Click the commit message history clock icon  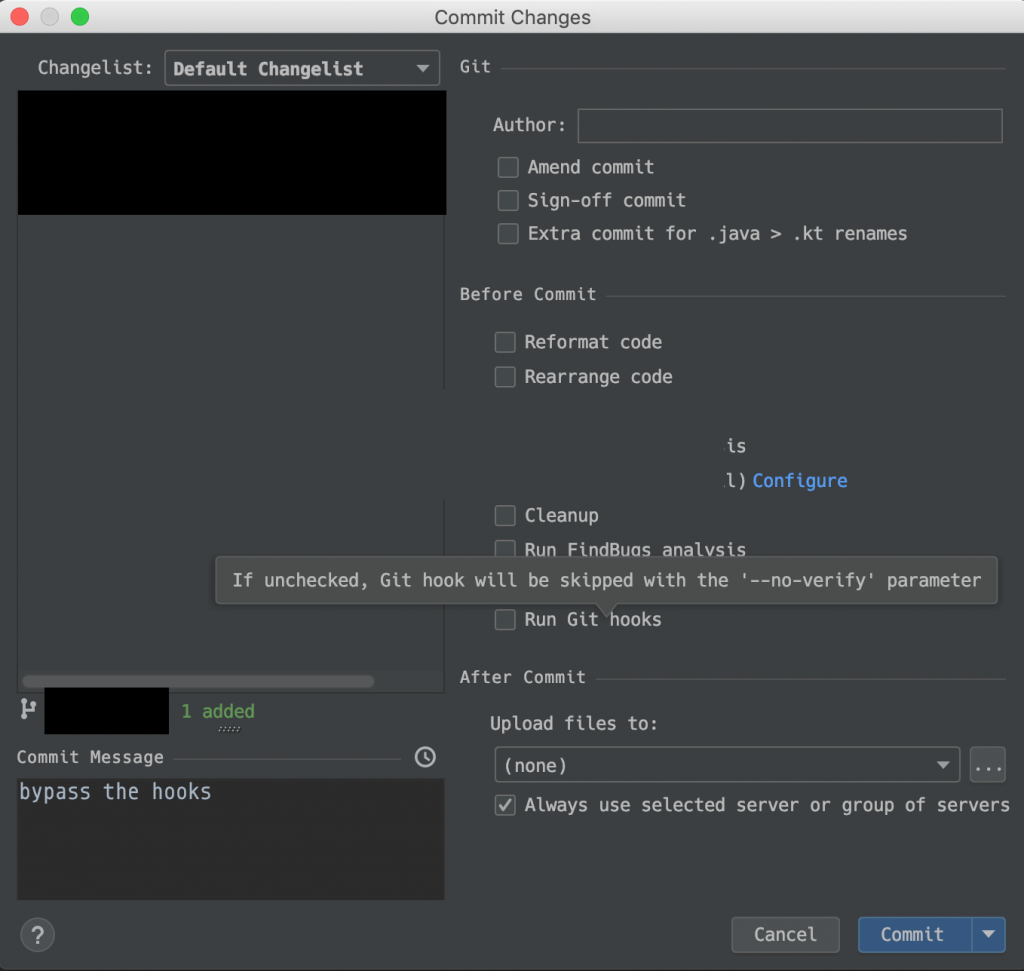[425, 757]
